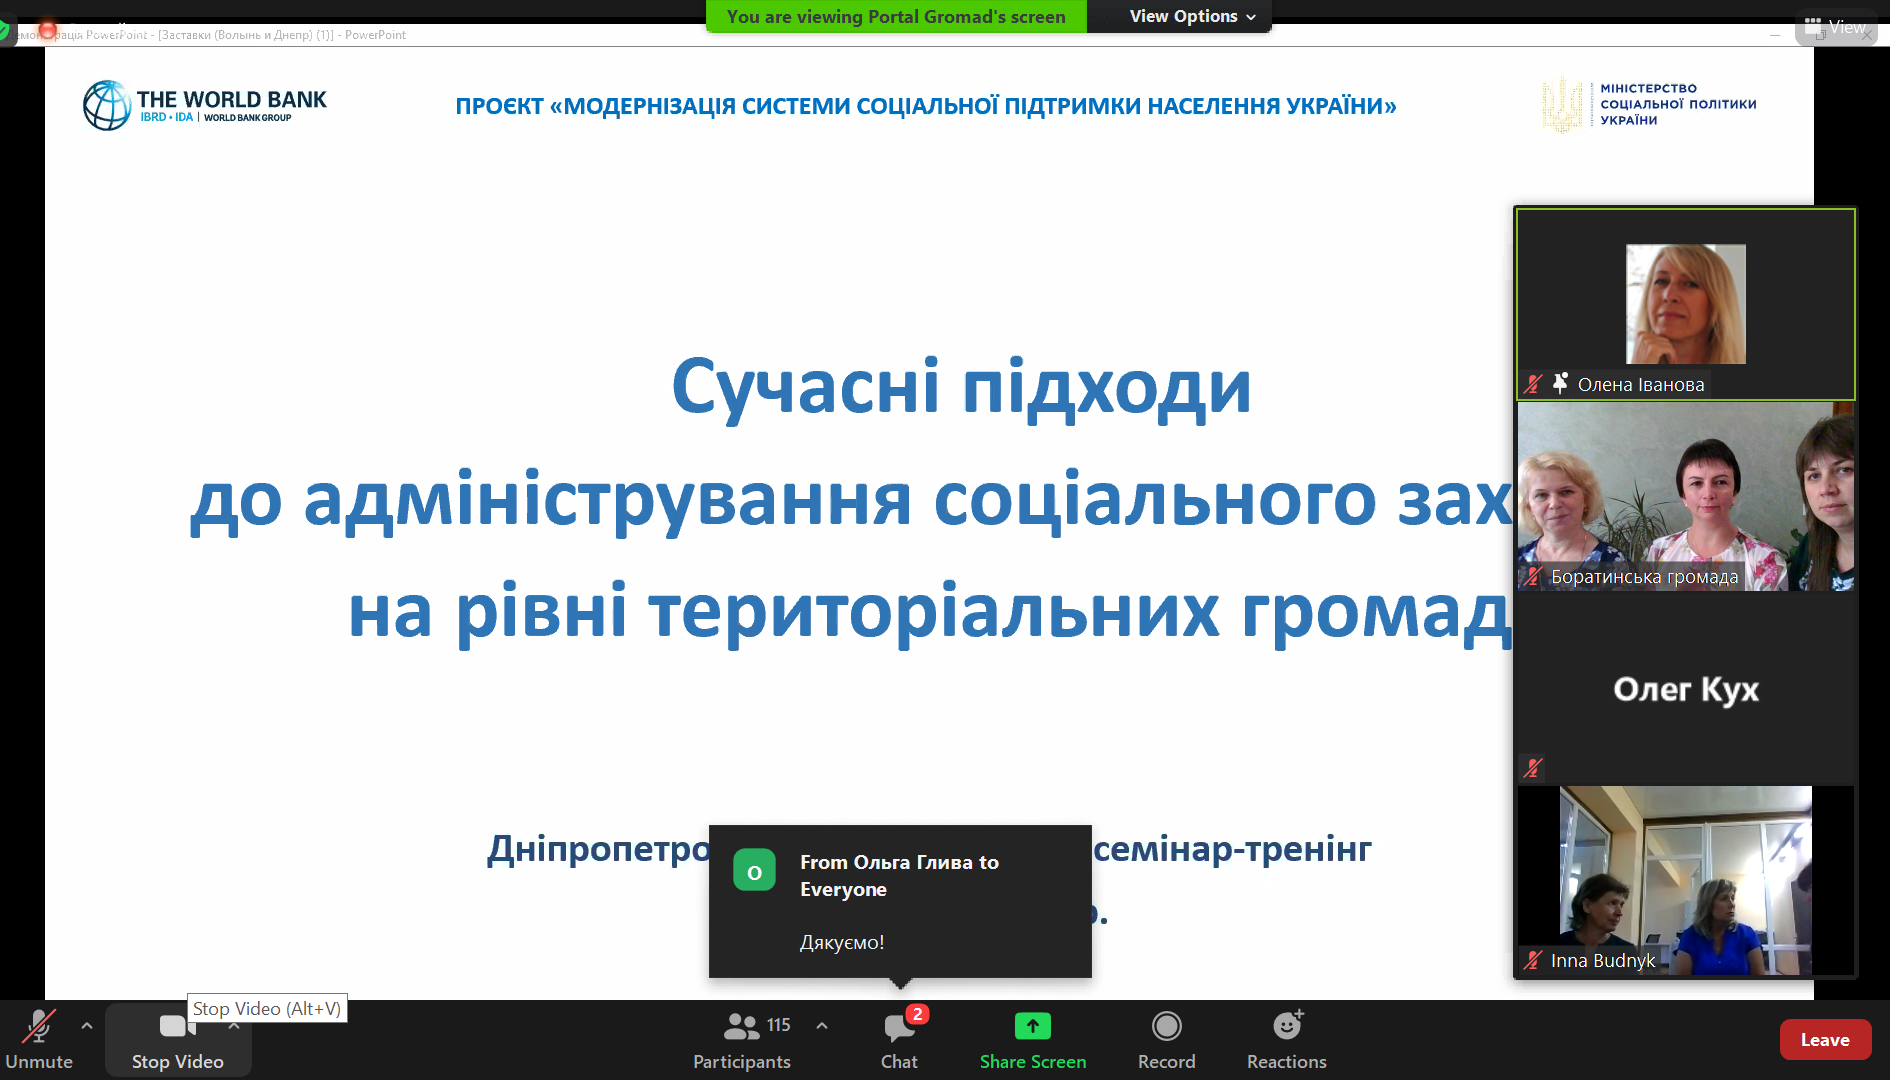This screenshot has width=1890, height=1080.
Task: Select Inna Budnyk's video tile
Action: click(x=1685, y=880)
